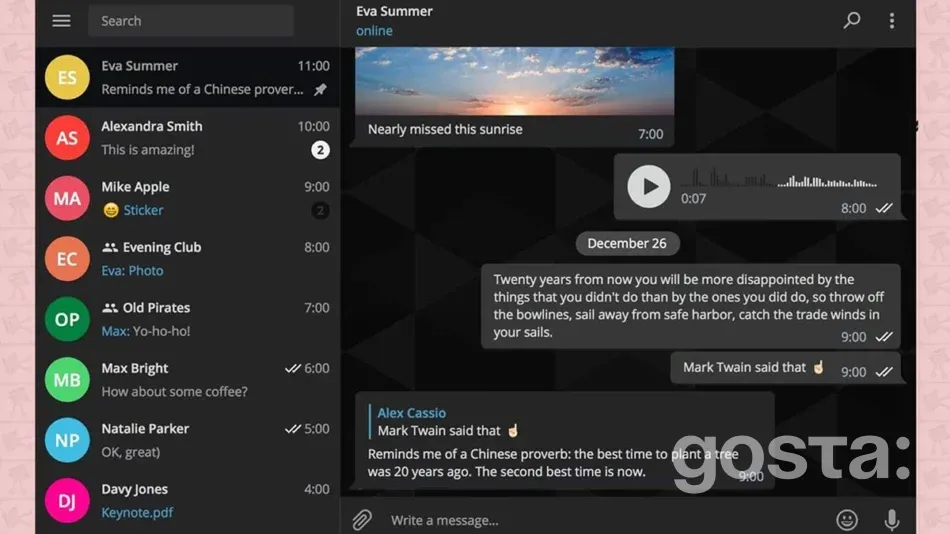Click Mike Apple's muted unread badge
Viewport: 950px width, 534px height.
(321, 210)
